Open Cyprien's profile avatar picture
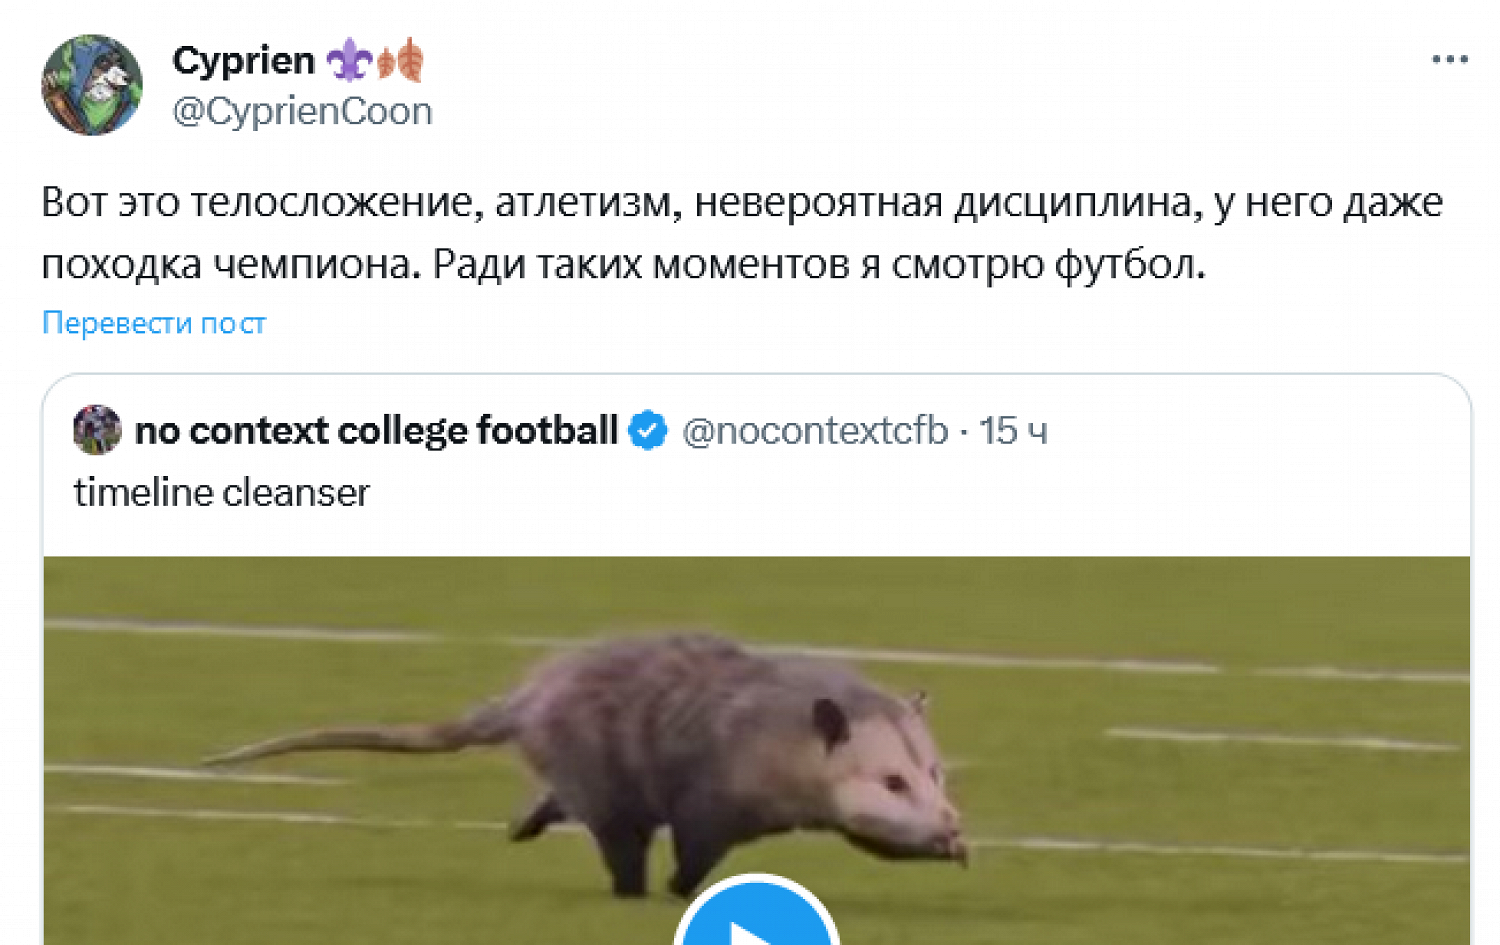Viewport: 1500px width, 945px height. pos(92,85)
